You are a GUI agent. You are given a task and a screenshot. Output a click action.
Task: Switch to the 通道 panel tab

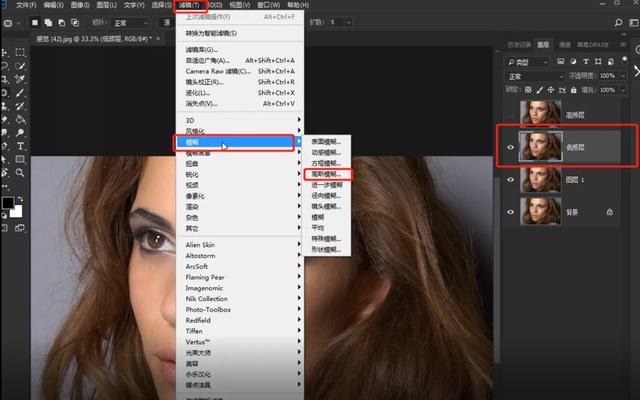565,45
